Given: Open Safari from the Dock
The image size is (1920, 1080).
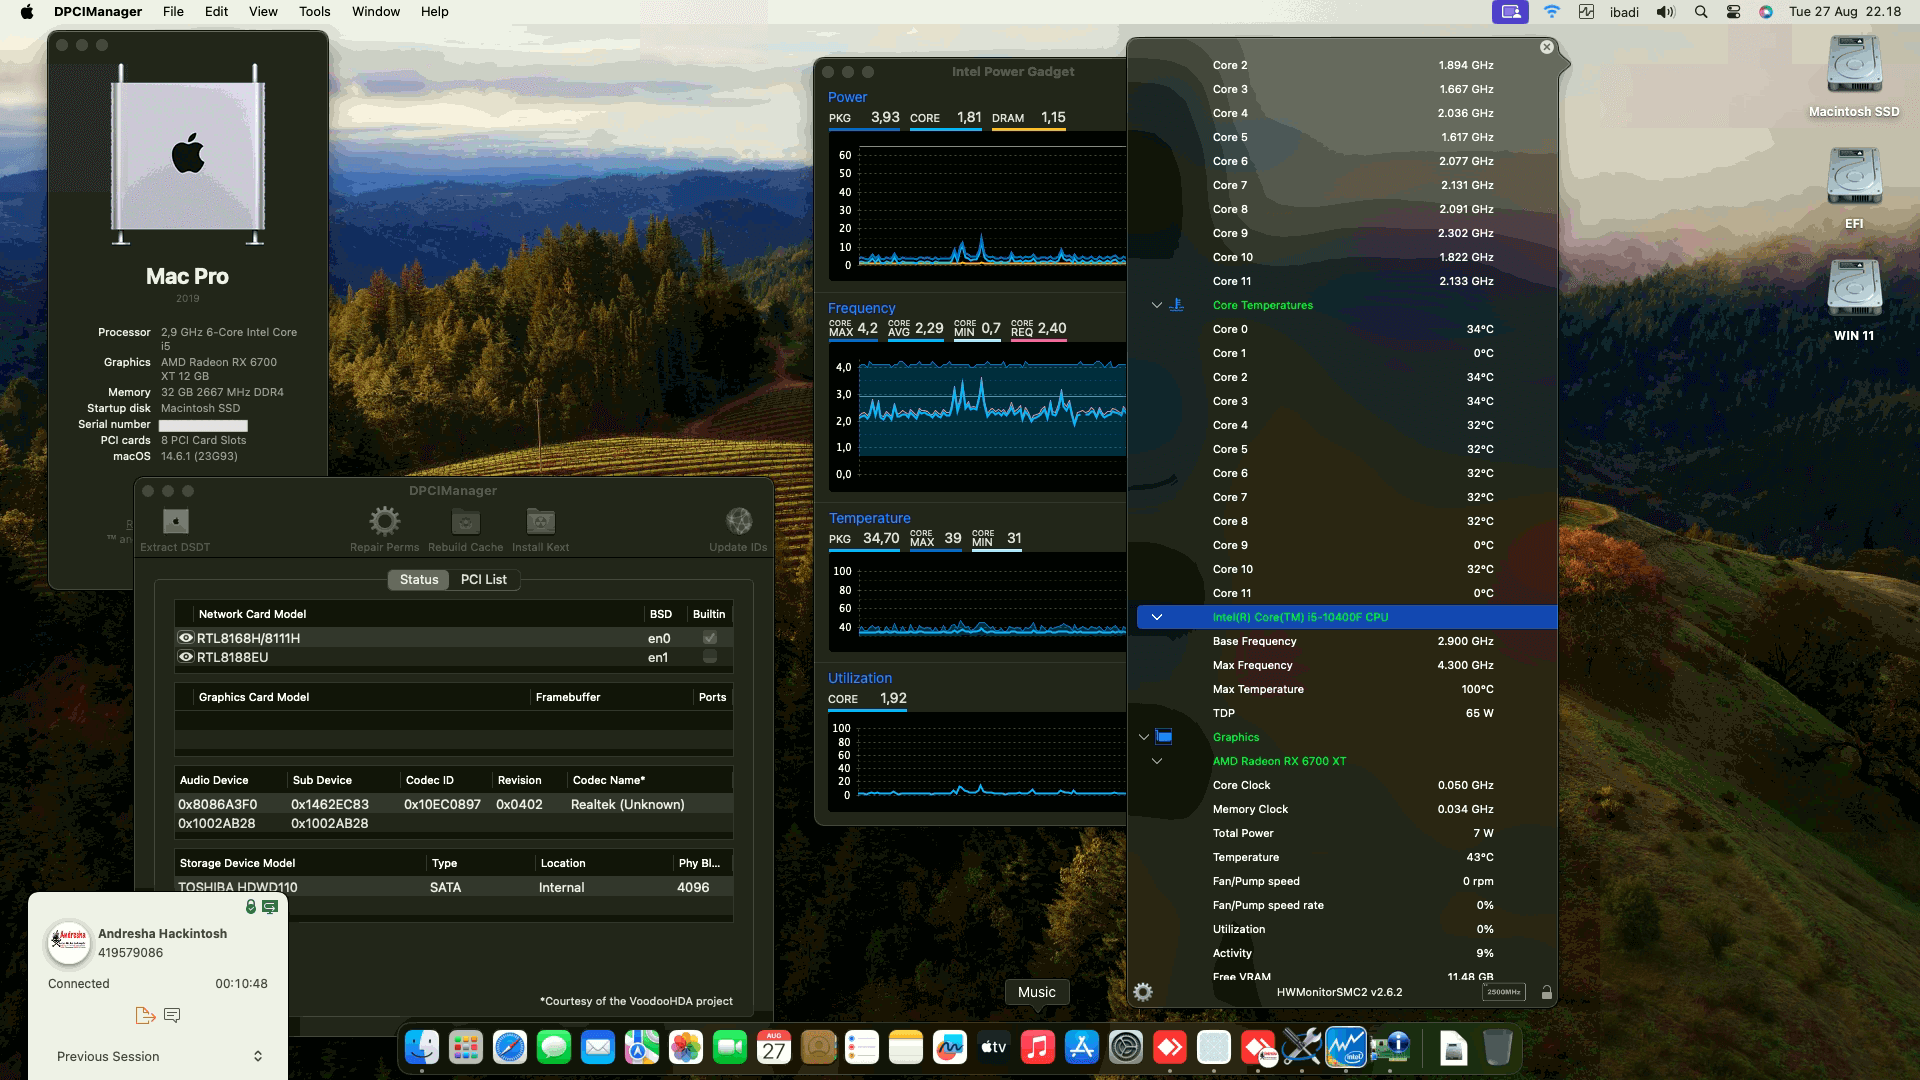Looking at the screenshot, I should click(x=510, y=1047).
